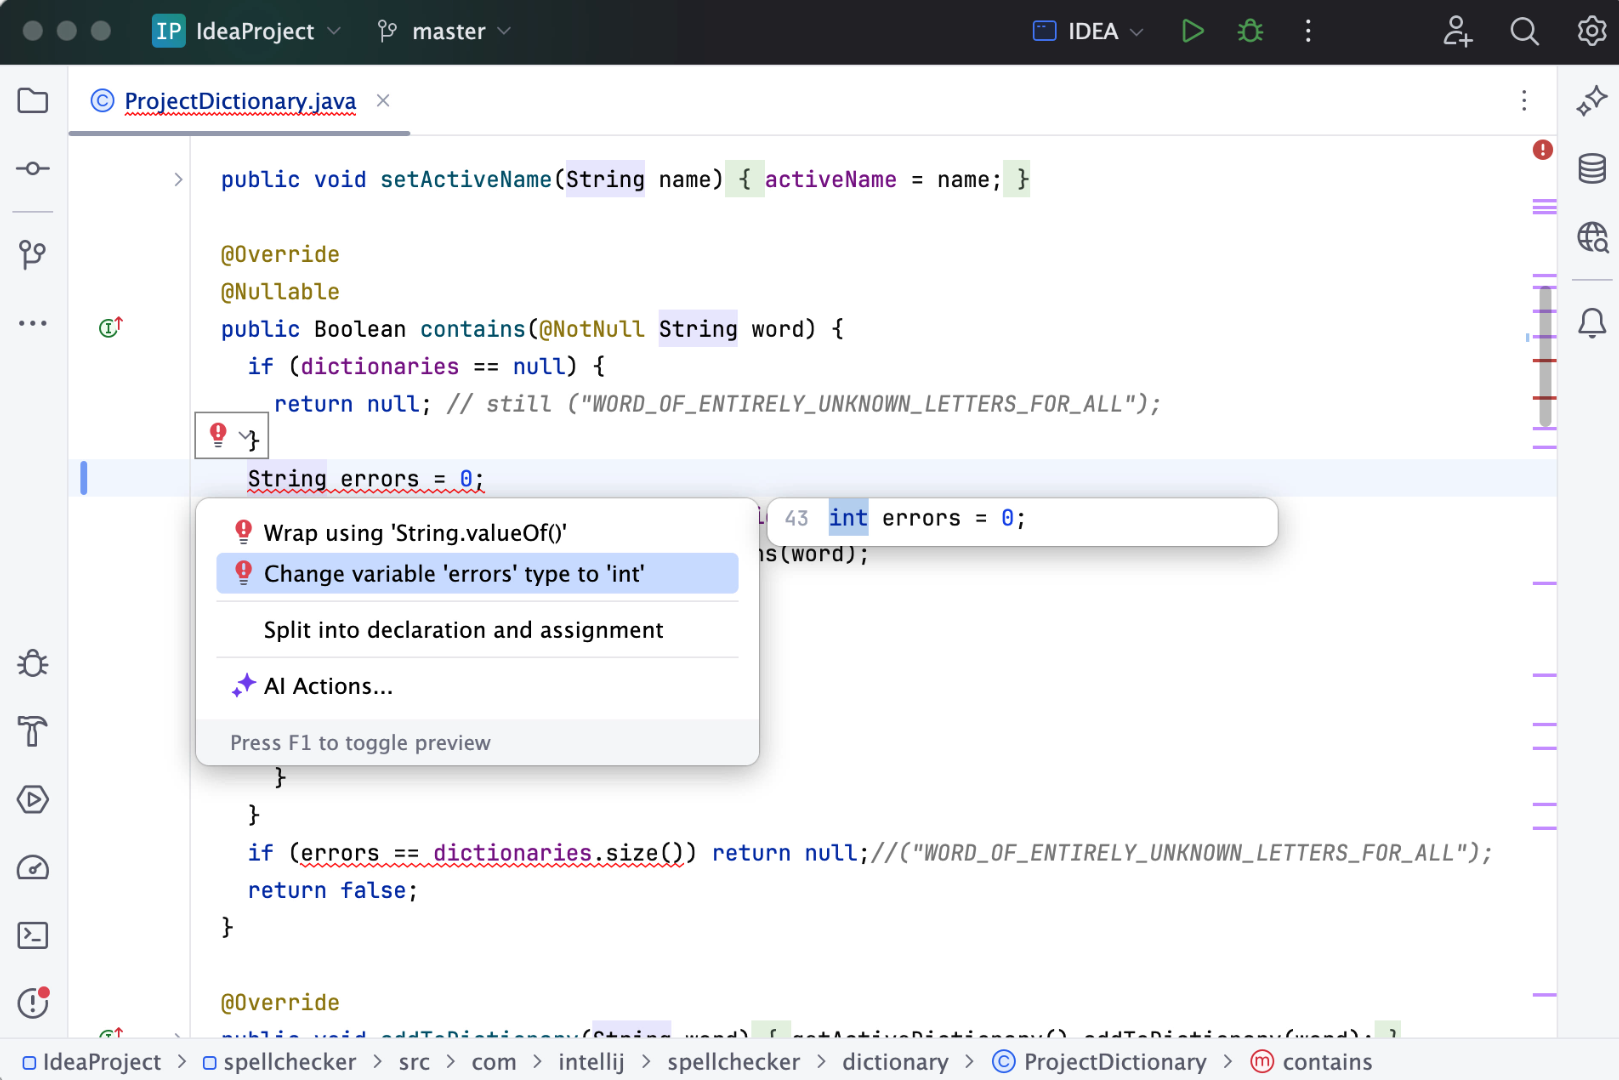Click the editor vertical scrollbar thumb

click(1546, 355)
